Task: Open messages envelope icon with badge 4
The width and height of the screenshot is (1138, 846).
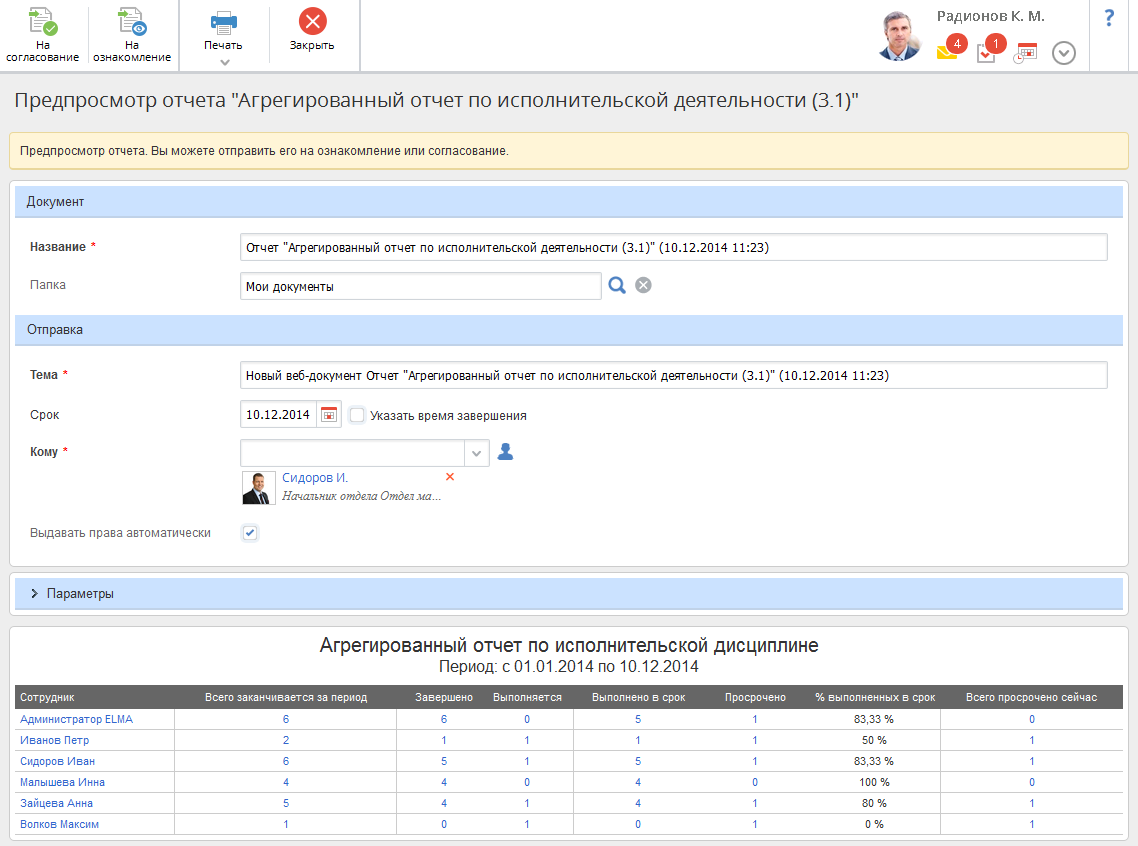Action: (947, 52)
